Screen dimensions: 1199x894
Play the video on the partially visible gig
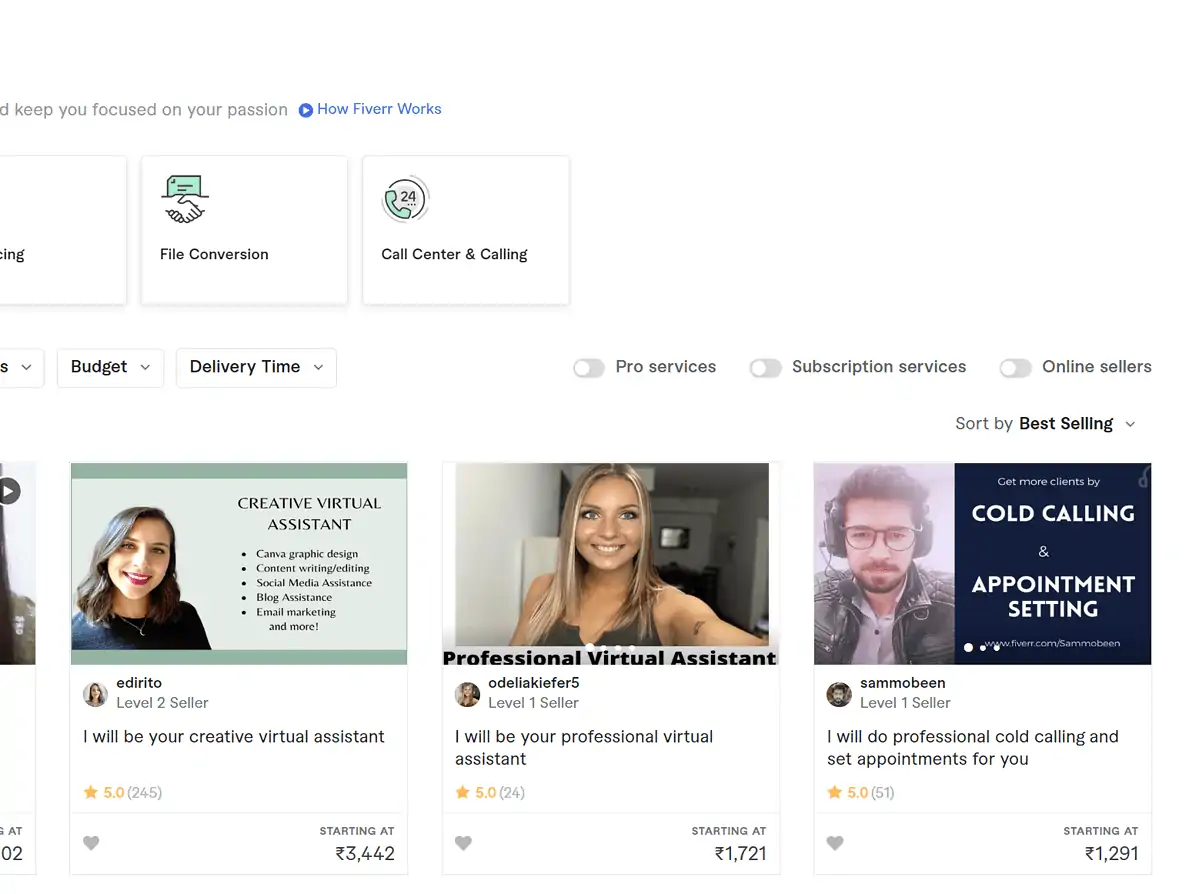tap(8, 491)
